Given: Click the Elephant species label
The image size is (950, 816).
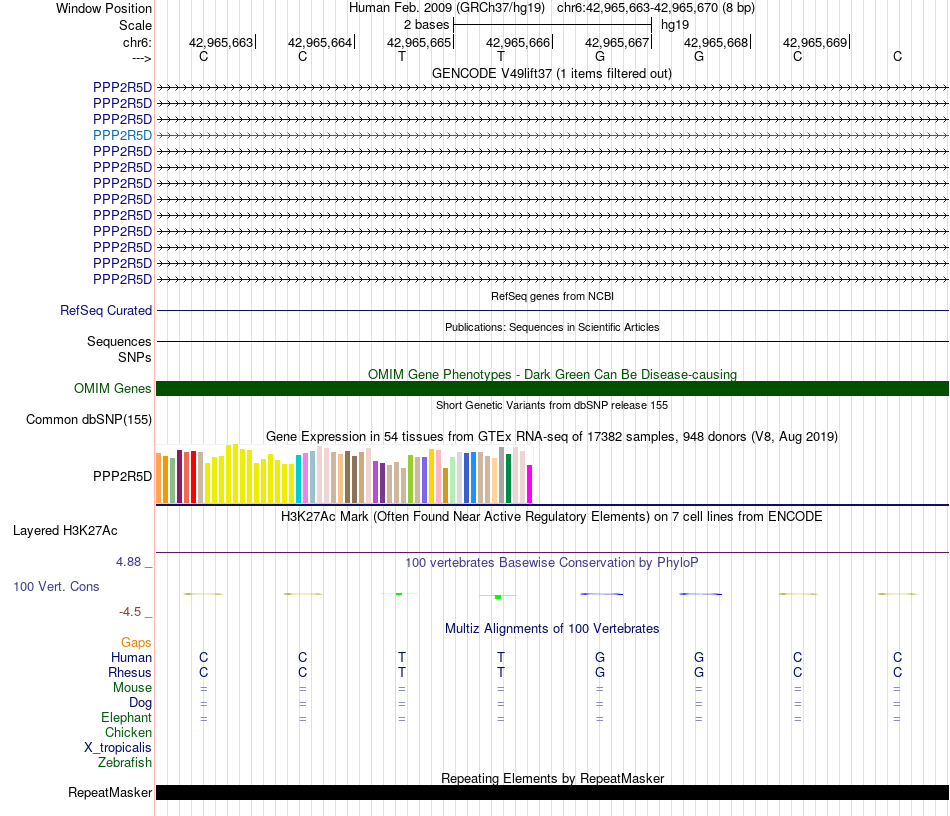Looking at the screenshot, I should pos(127,717).
